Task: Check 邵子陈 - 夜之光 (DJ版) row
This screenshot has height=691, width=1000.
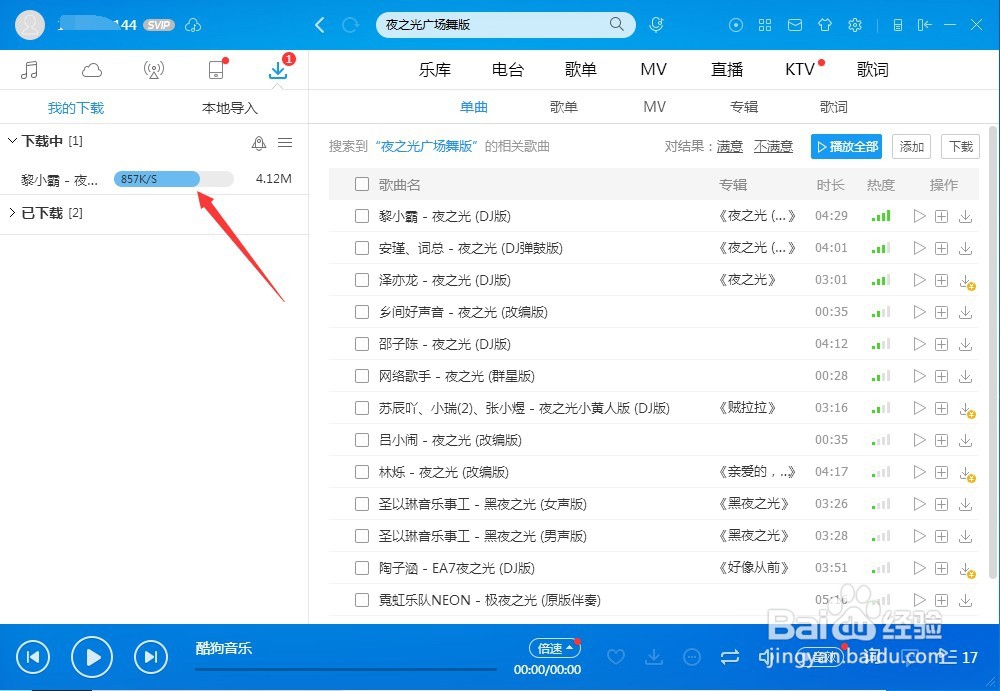Action: (x=362, y=344)
